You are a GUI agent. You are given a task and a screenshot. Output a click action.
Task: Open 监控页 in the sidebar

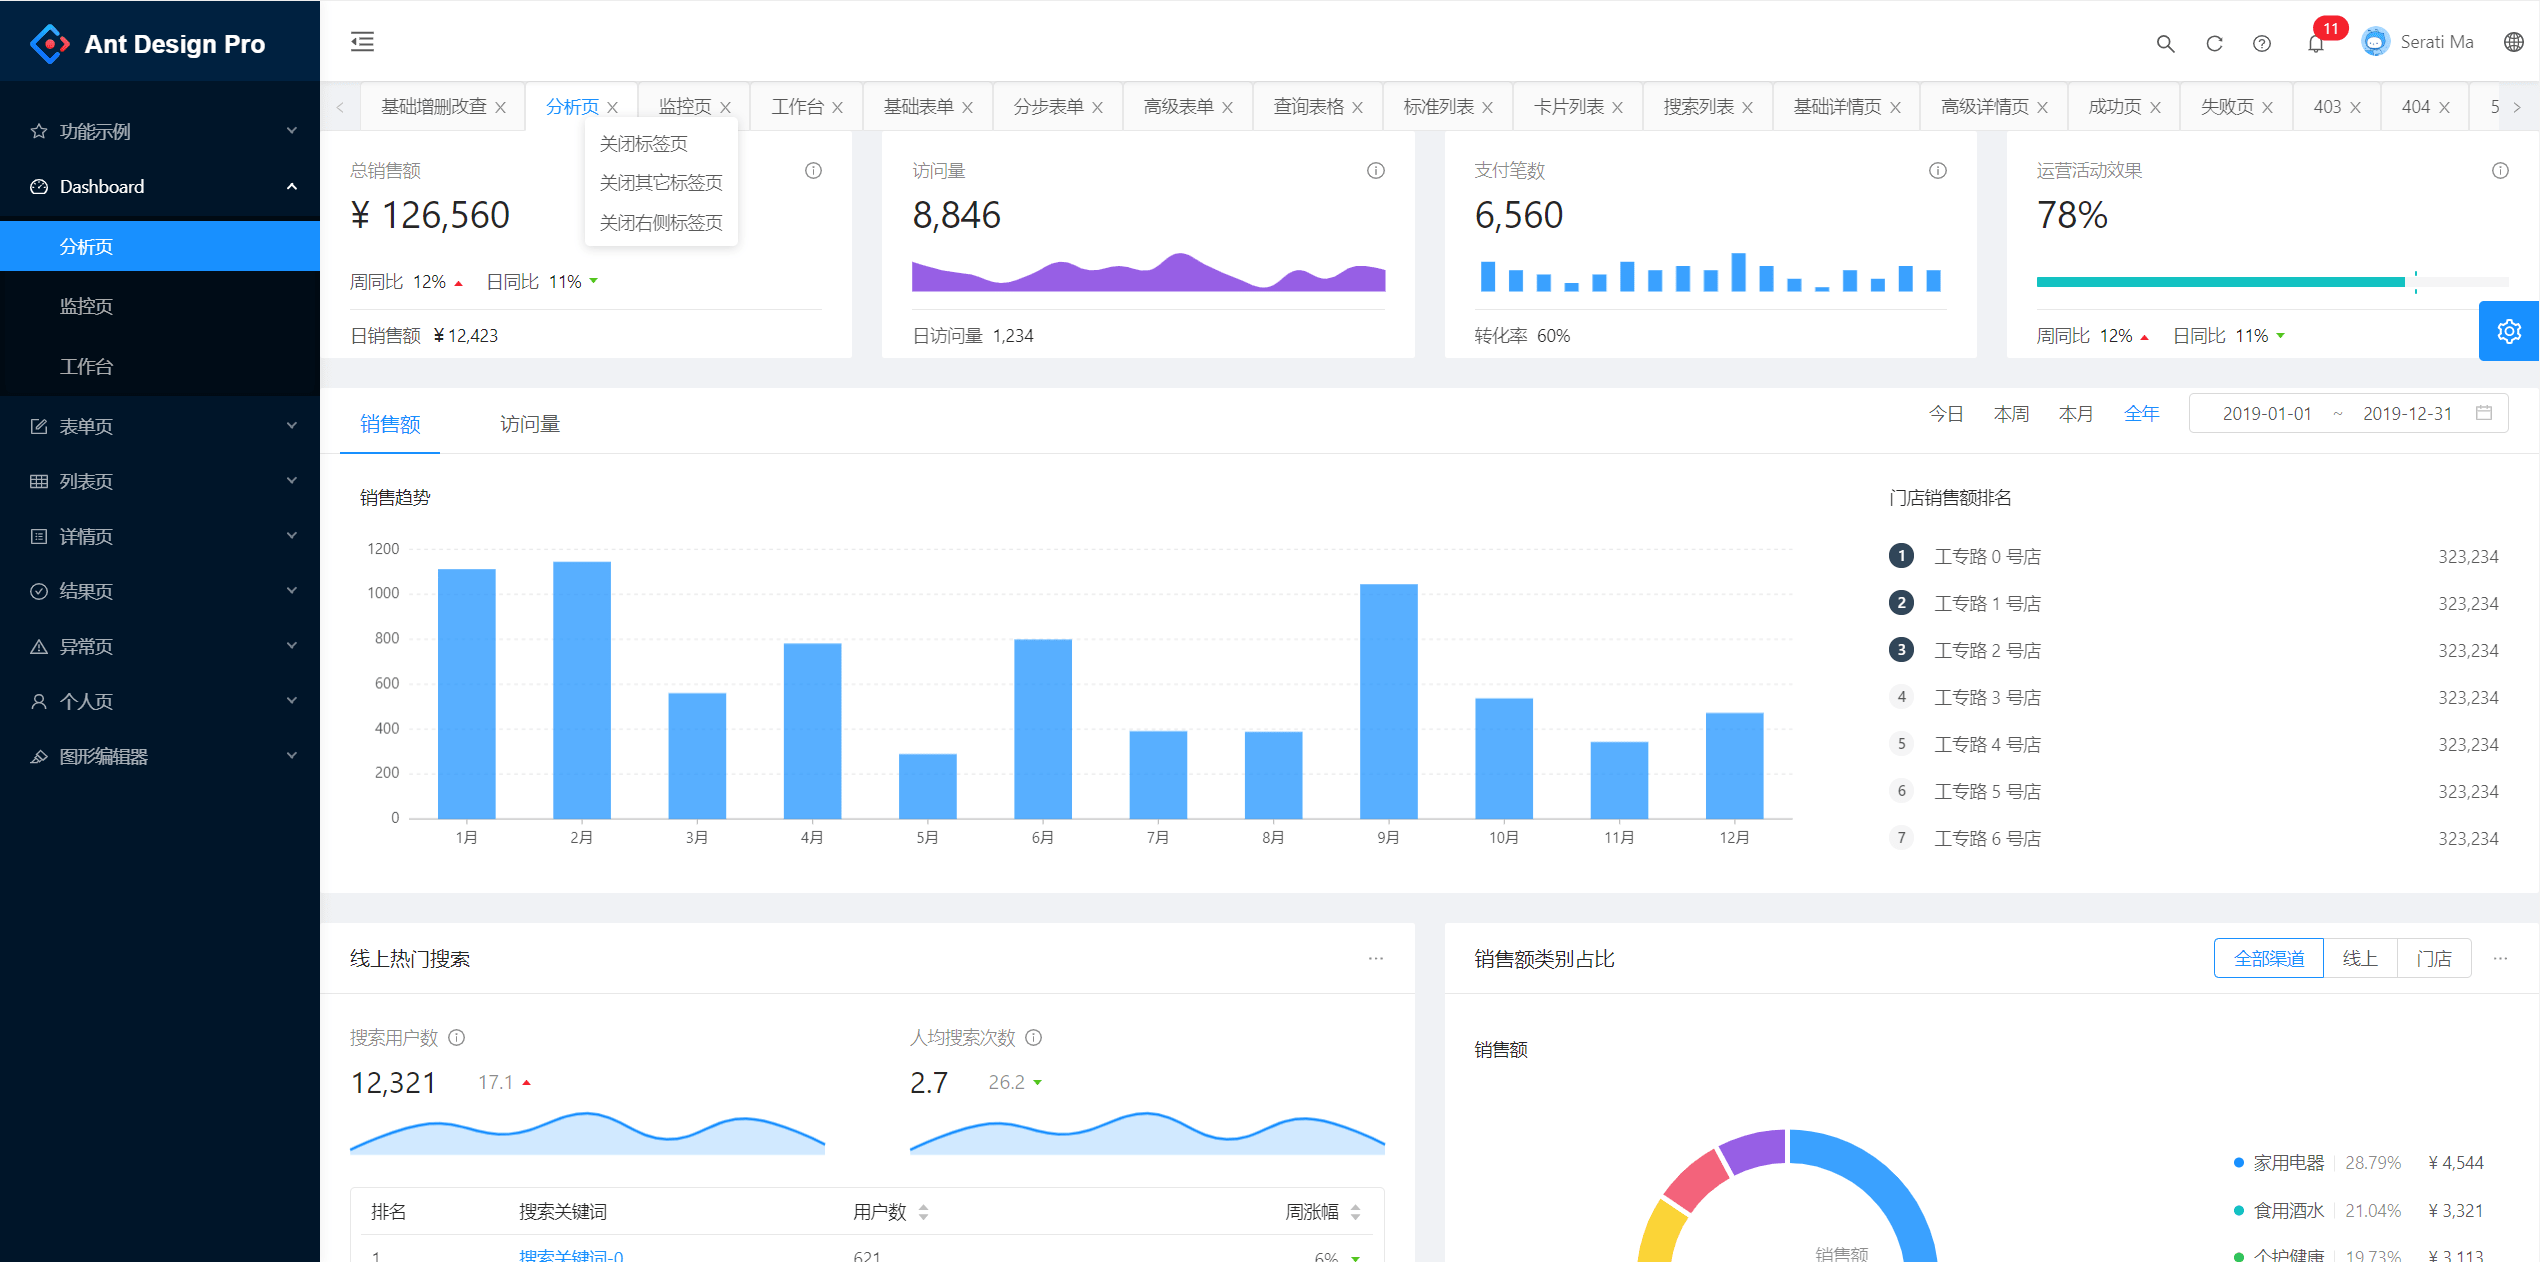point(160,306)
